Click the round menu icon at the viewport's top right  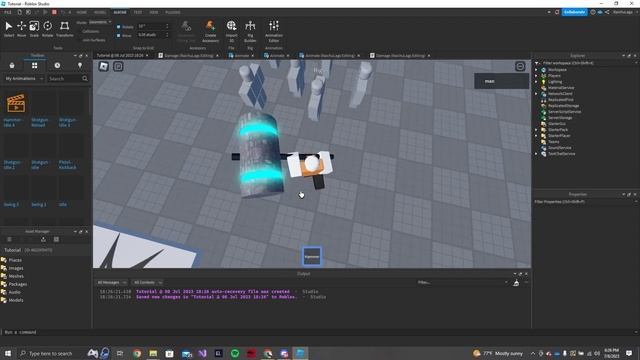point(520,66)
